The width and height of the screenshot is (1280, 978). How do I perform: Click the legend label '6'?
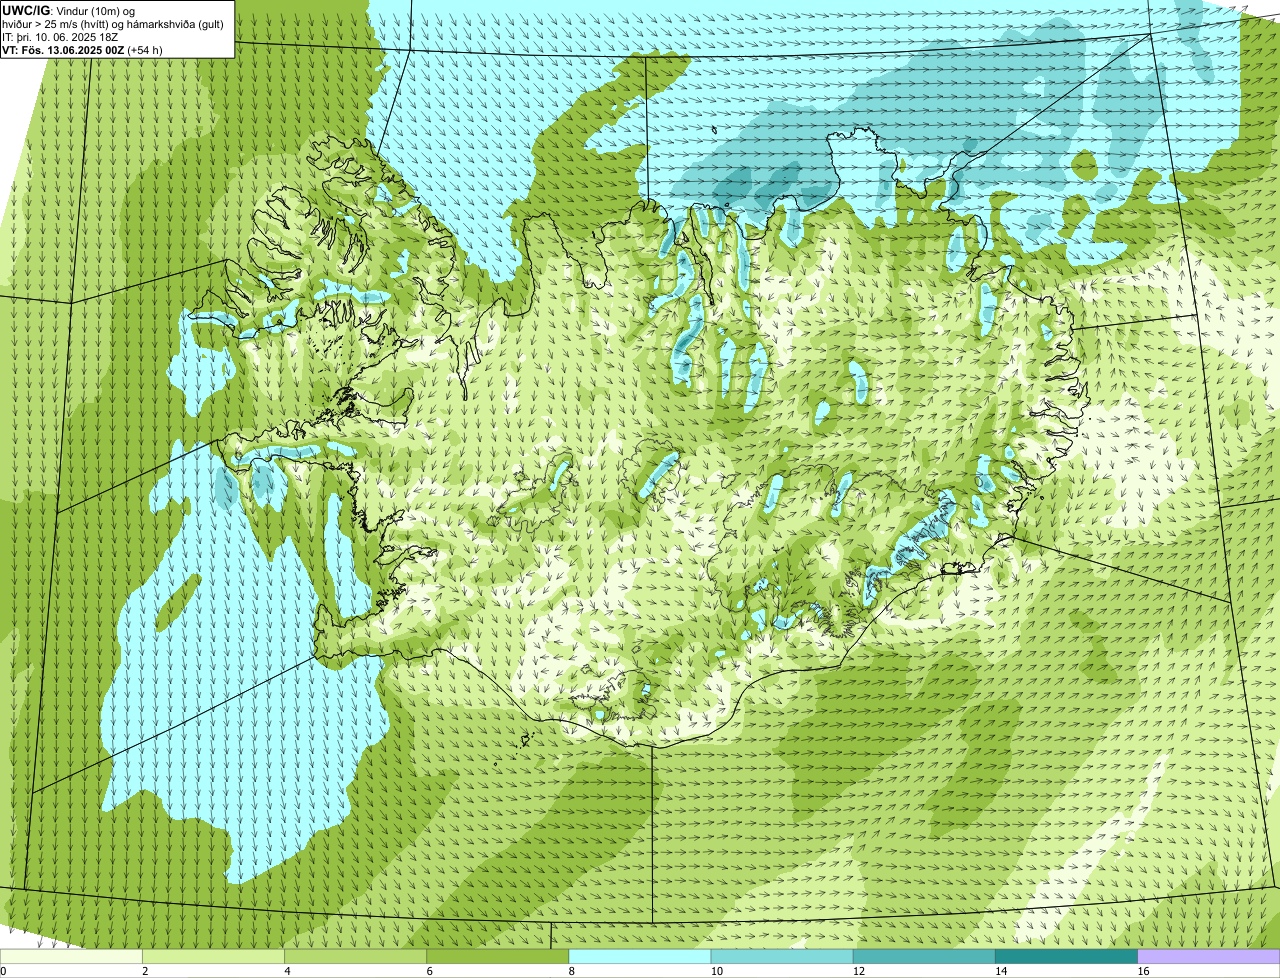[430, 971]
